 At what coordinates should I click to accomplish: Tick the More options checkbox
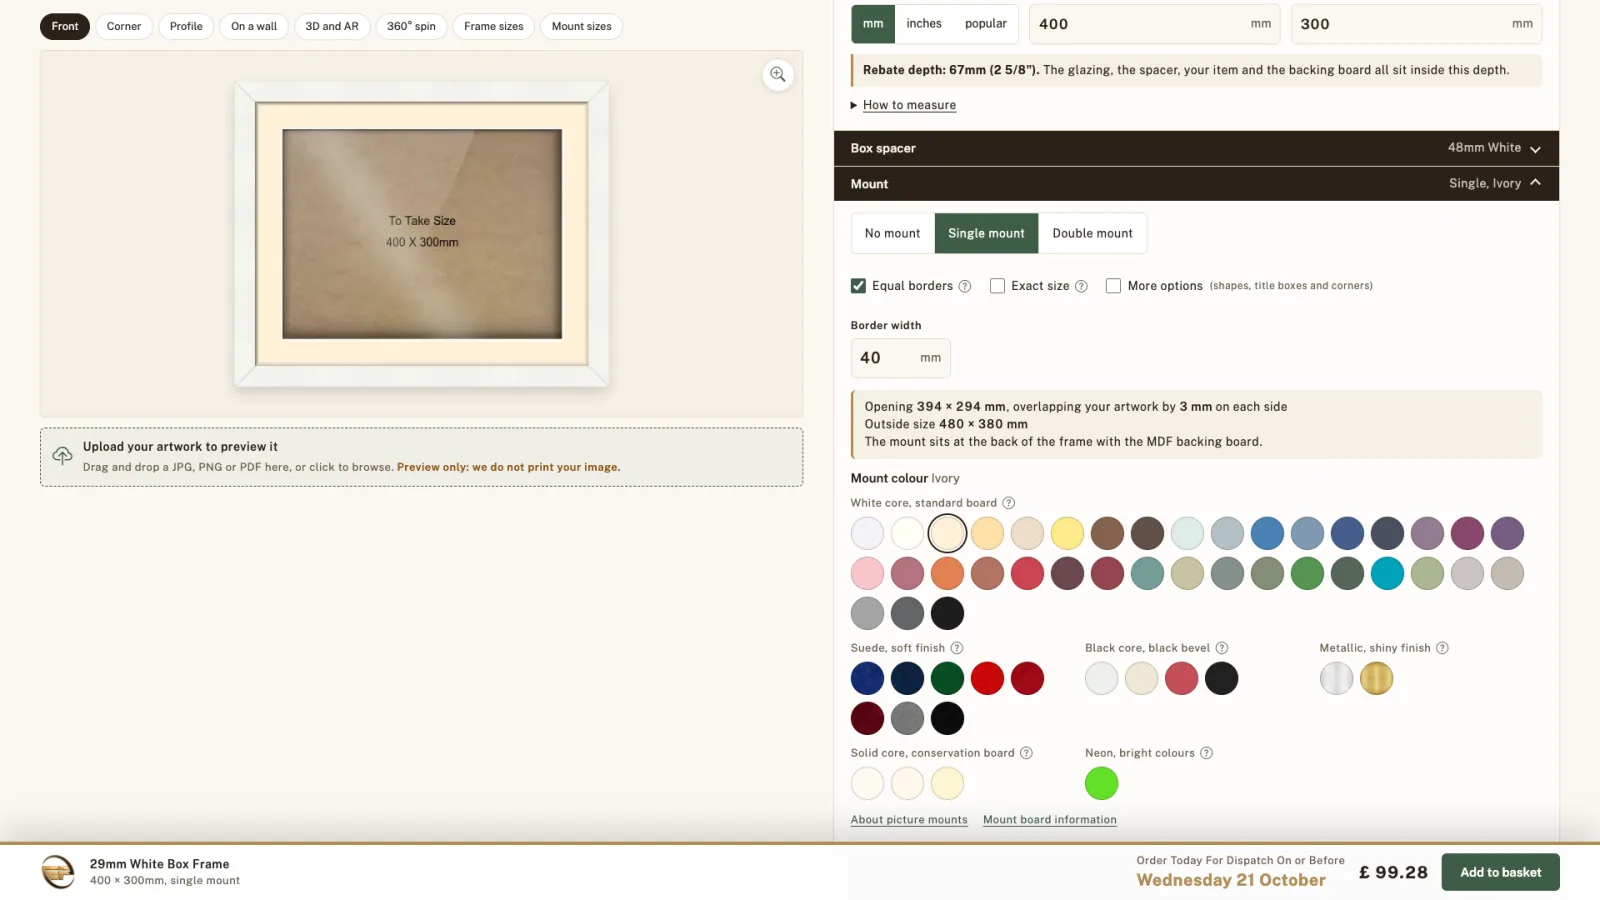click(x=1113, y=286)
